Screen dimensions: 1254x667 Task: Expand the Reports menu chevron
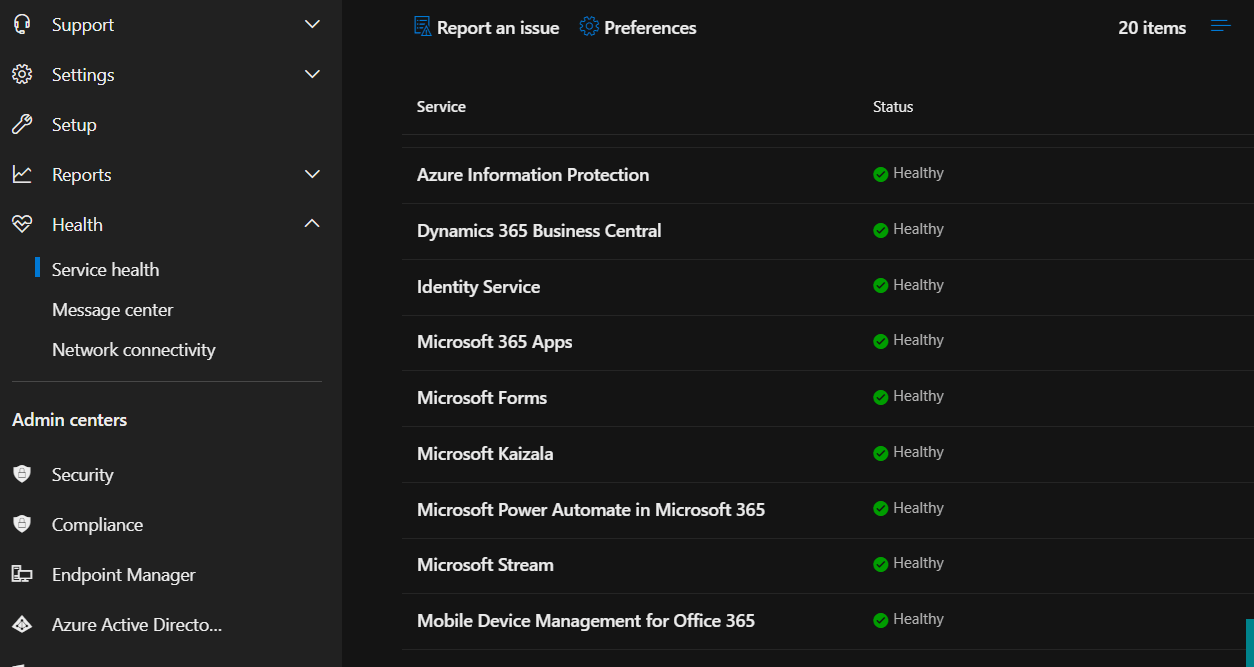[312, 174]
